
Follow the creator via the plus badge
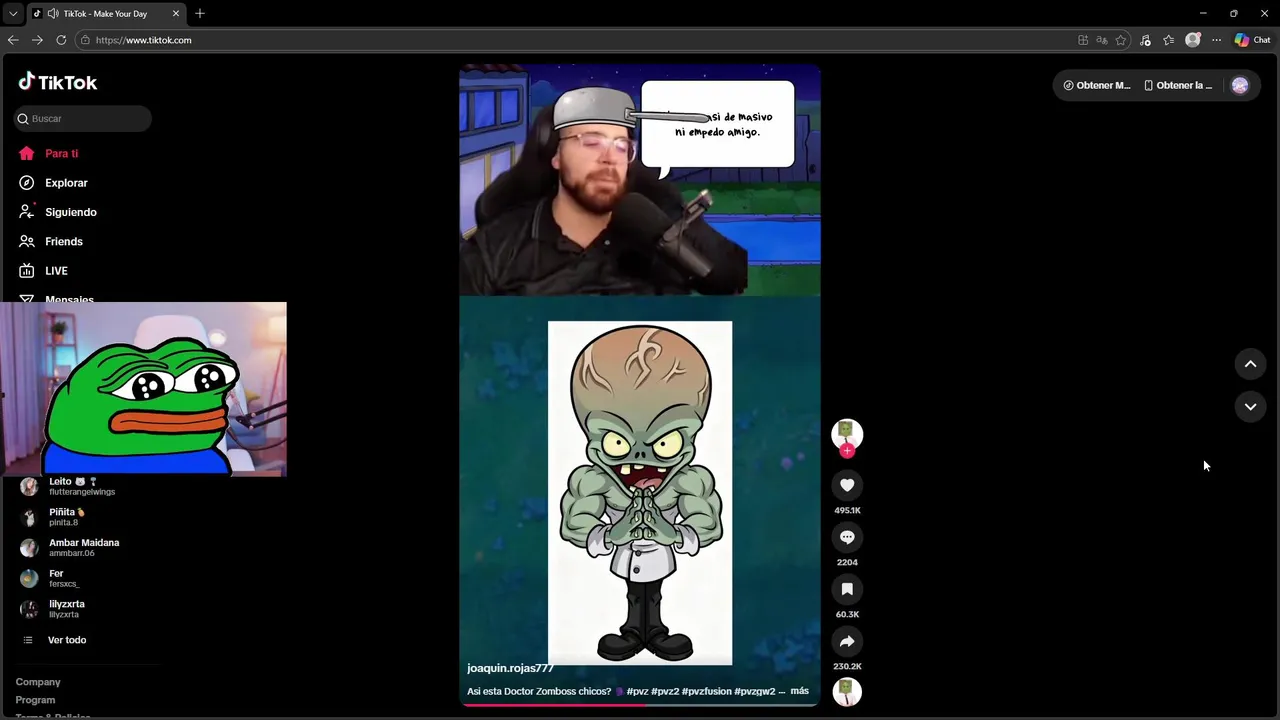847,451
